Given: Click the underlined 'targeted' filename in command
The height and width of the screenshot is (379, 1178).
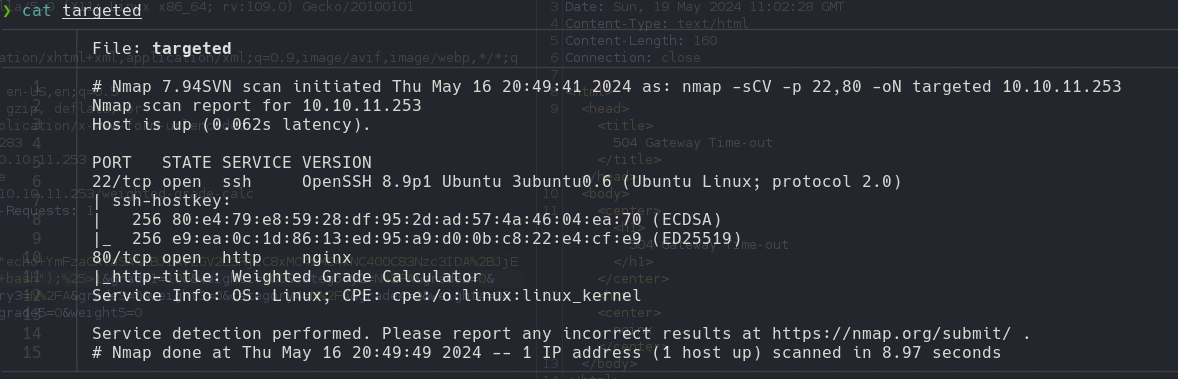Looking at the screenshot, I should 101,11.
